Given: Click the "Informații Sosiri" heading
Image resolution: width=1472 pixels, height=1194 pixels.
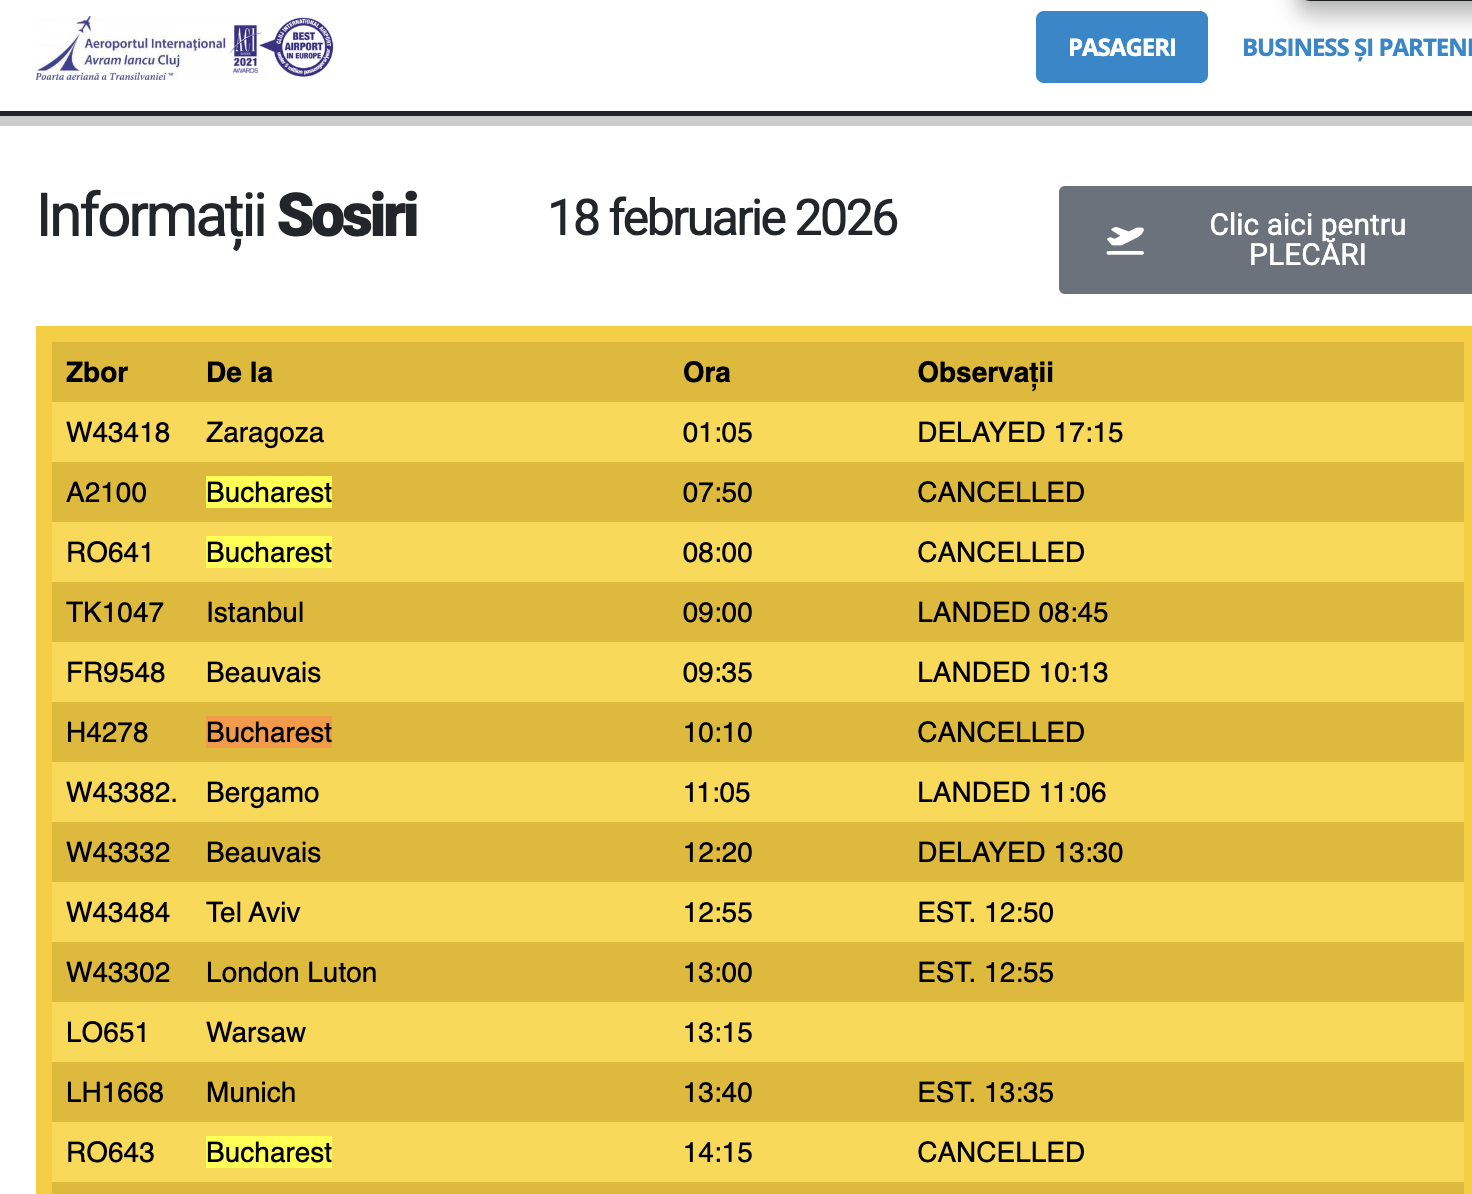Looking at the screenshot, I should tap(227, 216).
